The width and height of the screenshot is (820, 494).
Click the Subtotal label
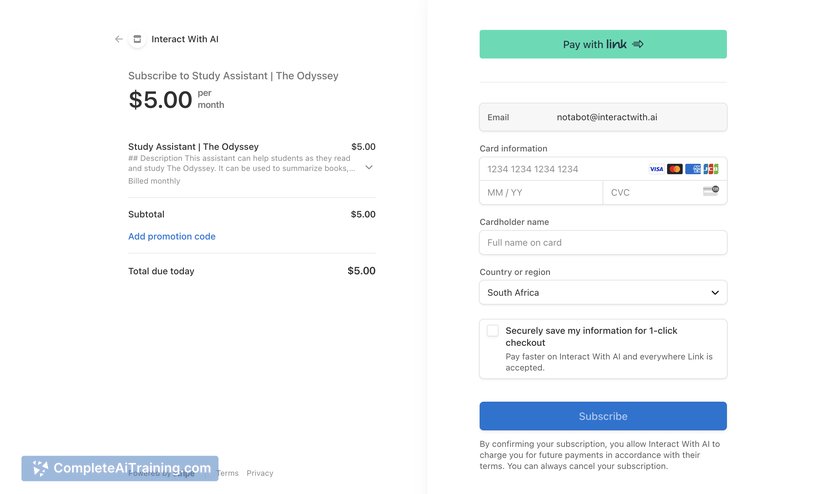(x=146, y=214)
